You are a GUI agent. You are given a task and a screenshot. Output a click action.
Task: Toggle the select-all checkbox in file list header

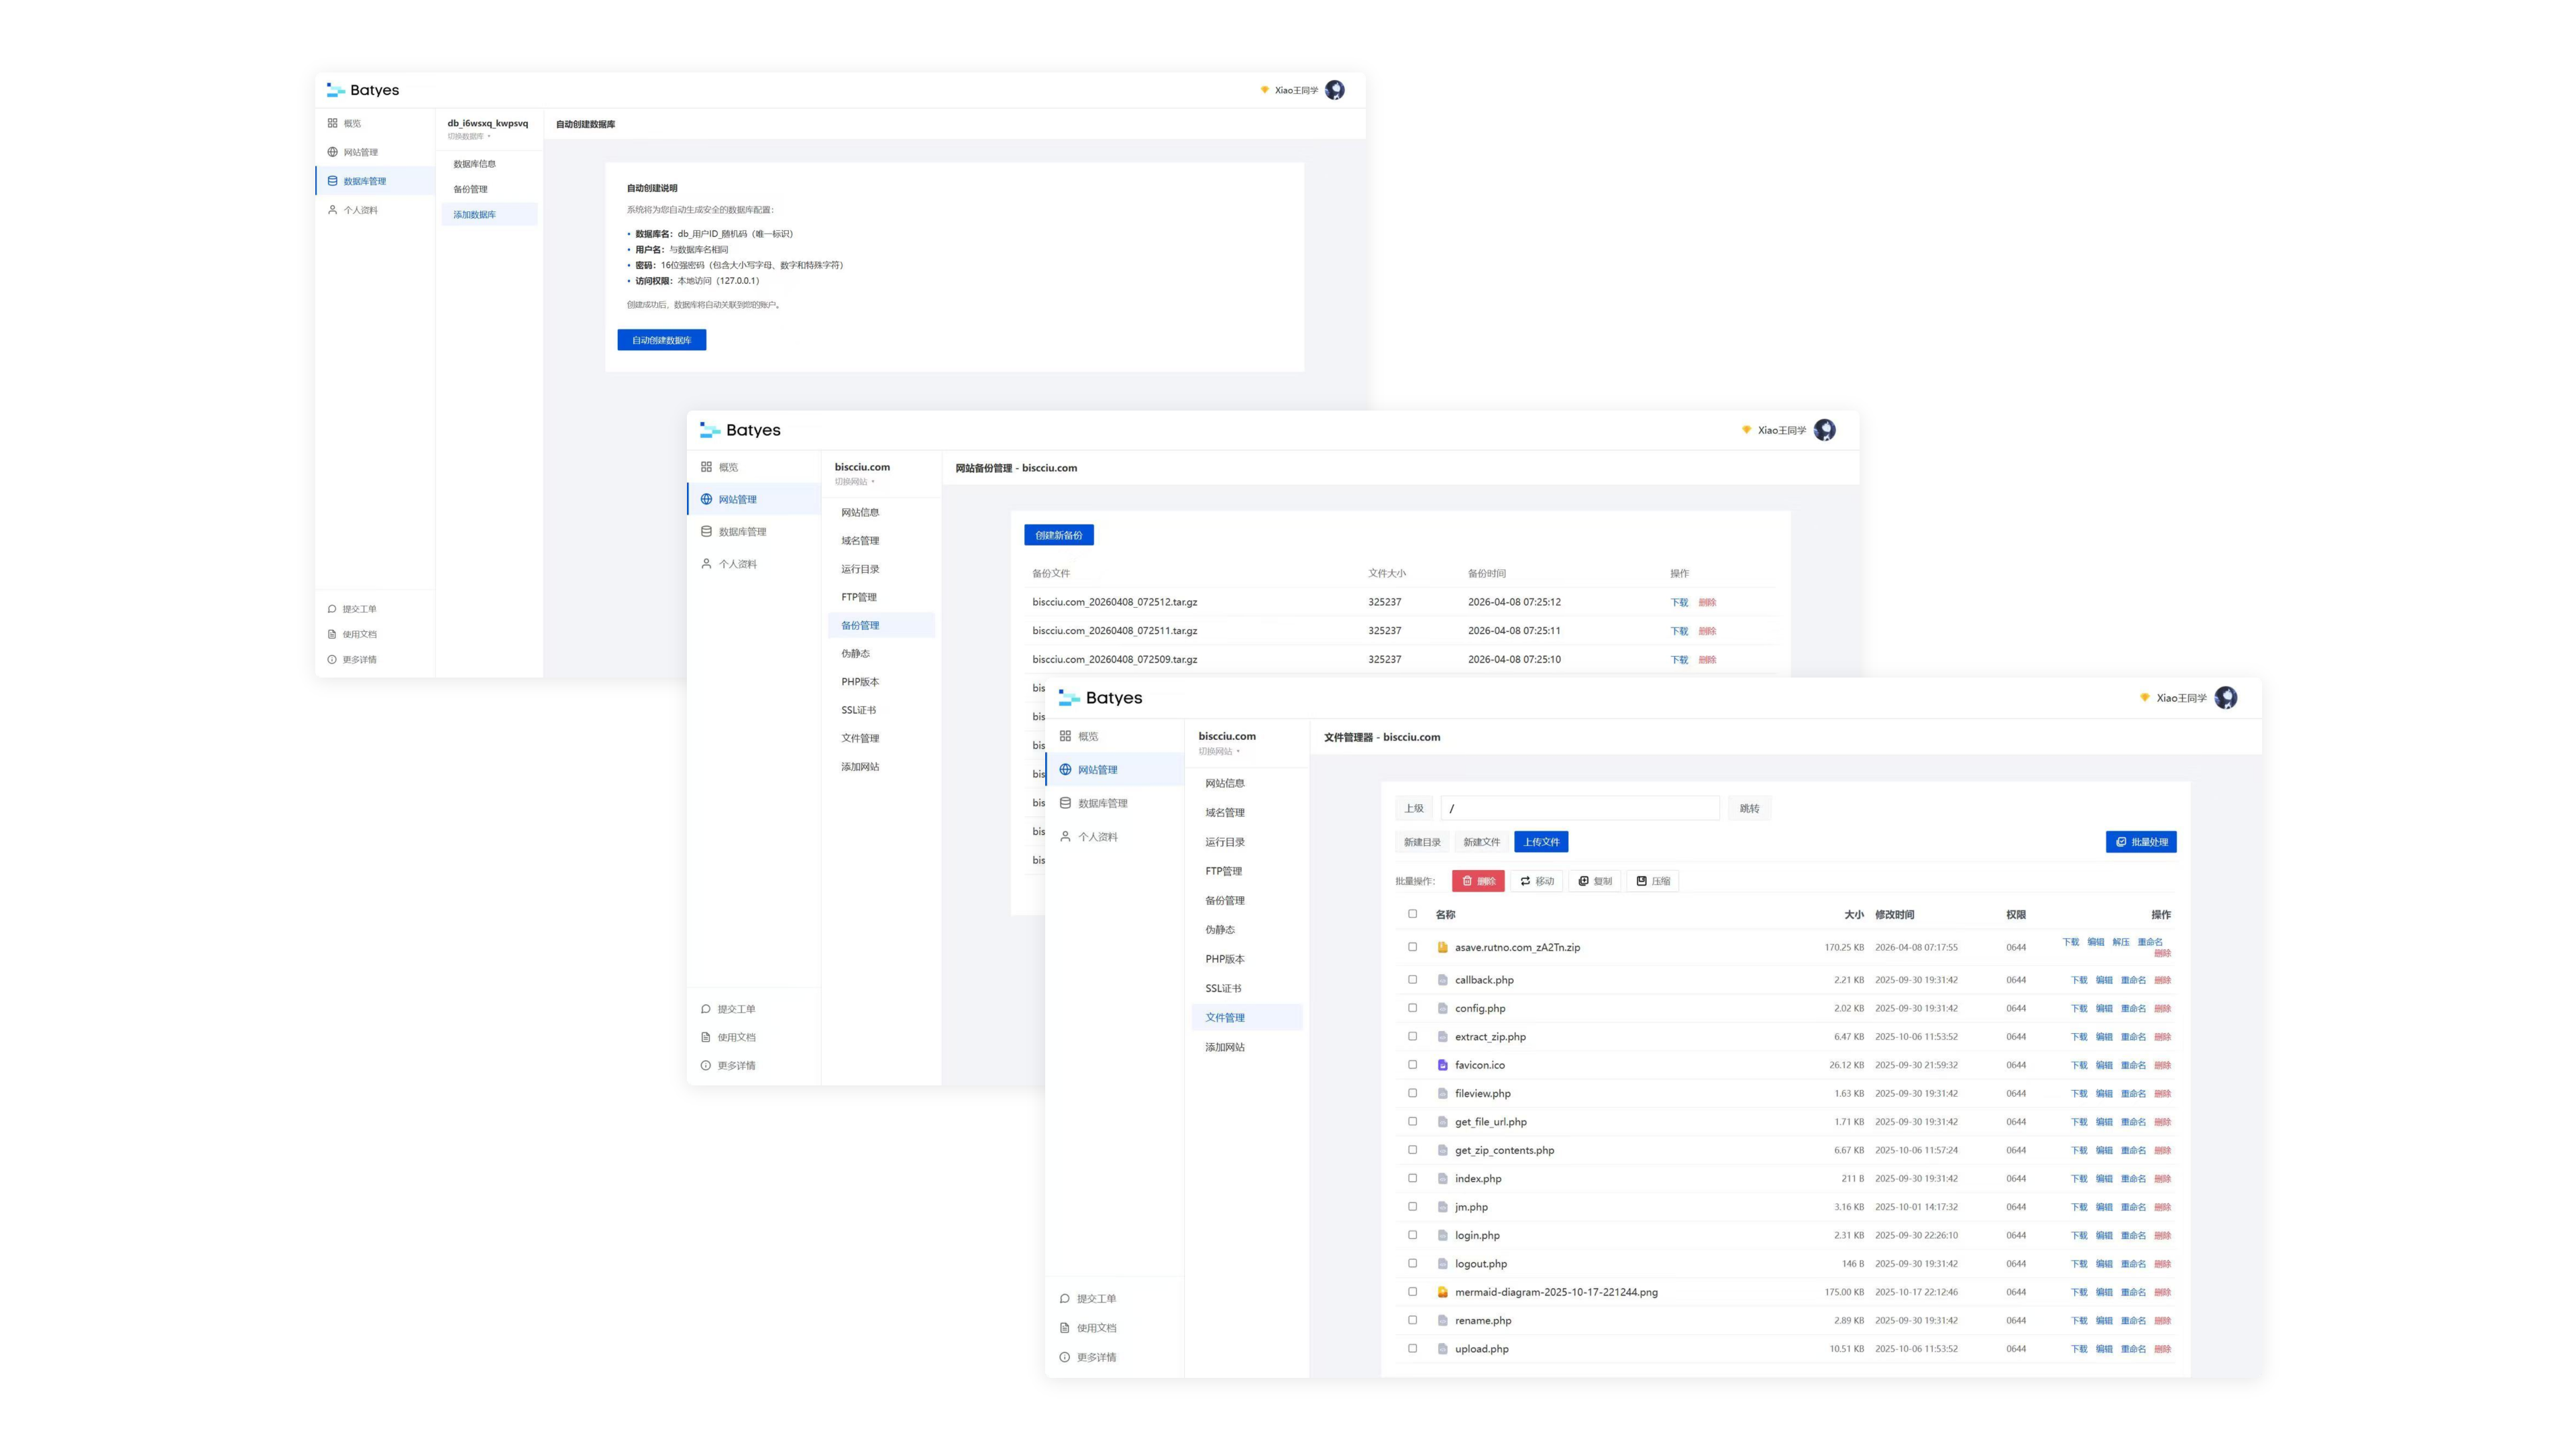coord(1412,913)
